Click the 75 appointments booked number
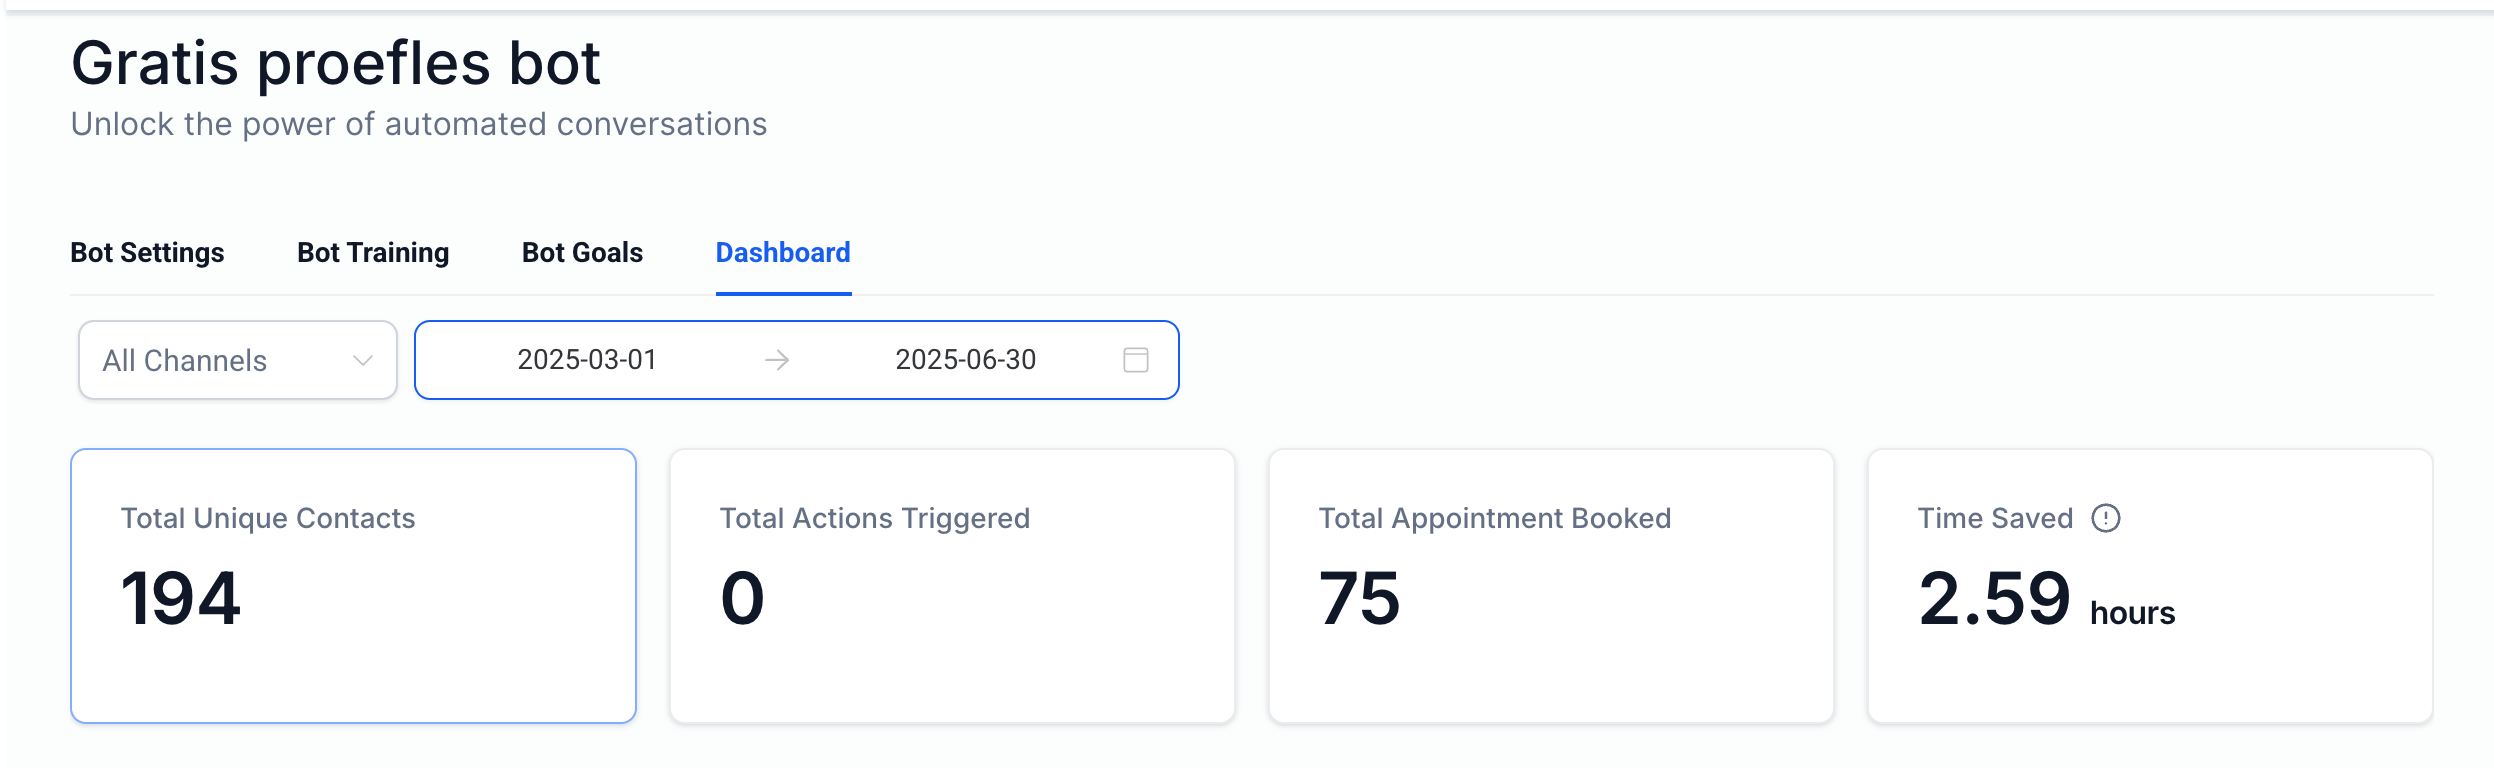 coord(1359,599)
